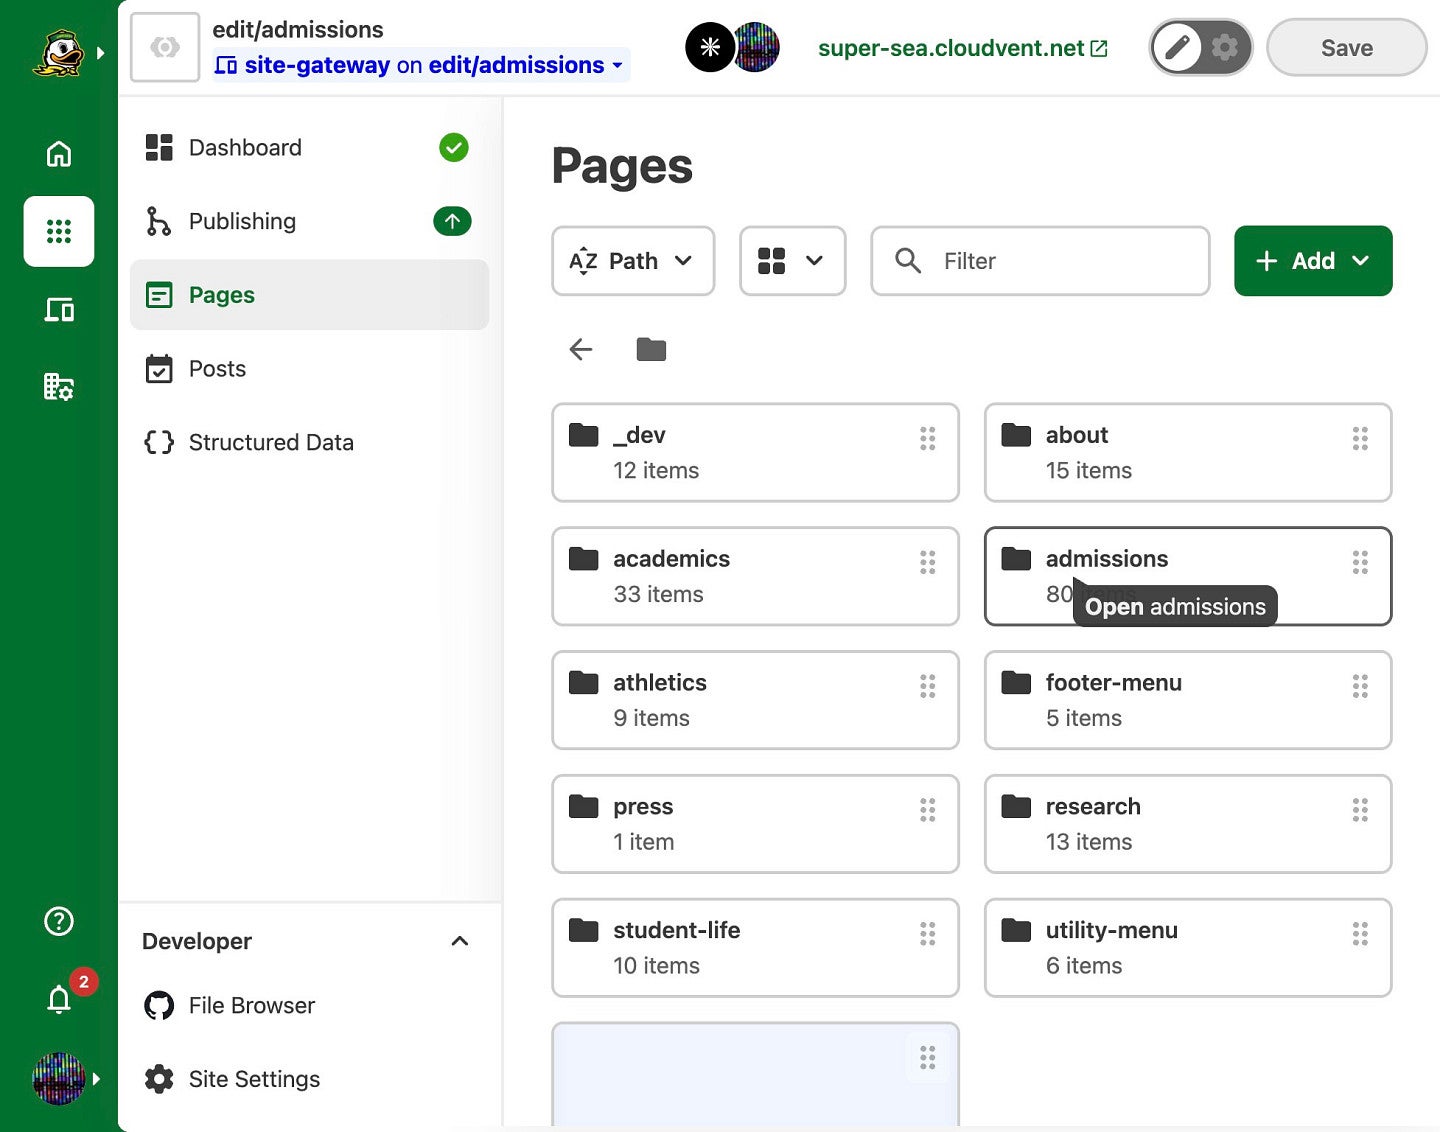Open the grid view layout dropdown

pyautogui.click(x=792, y=261)
